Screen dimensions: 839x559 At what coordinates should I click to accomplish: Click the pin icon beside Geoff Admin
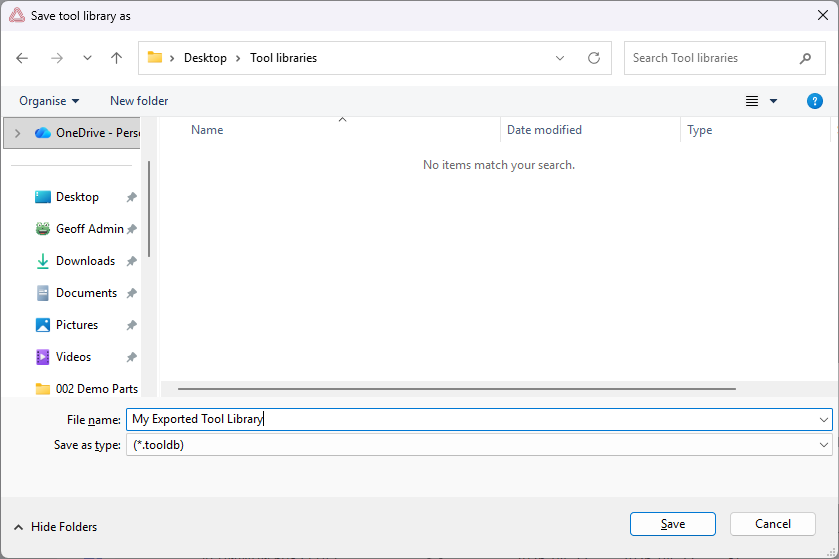coord(132,229)
